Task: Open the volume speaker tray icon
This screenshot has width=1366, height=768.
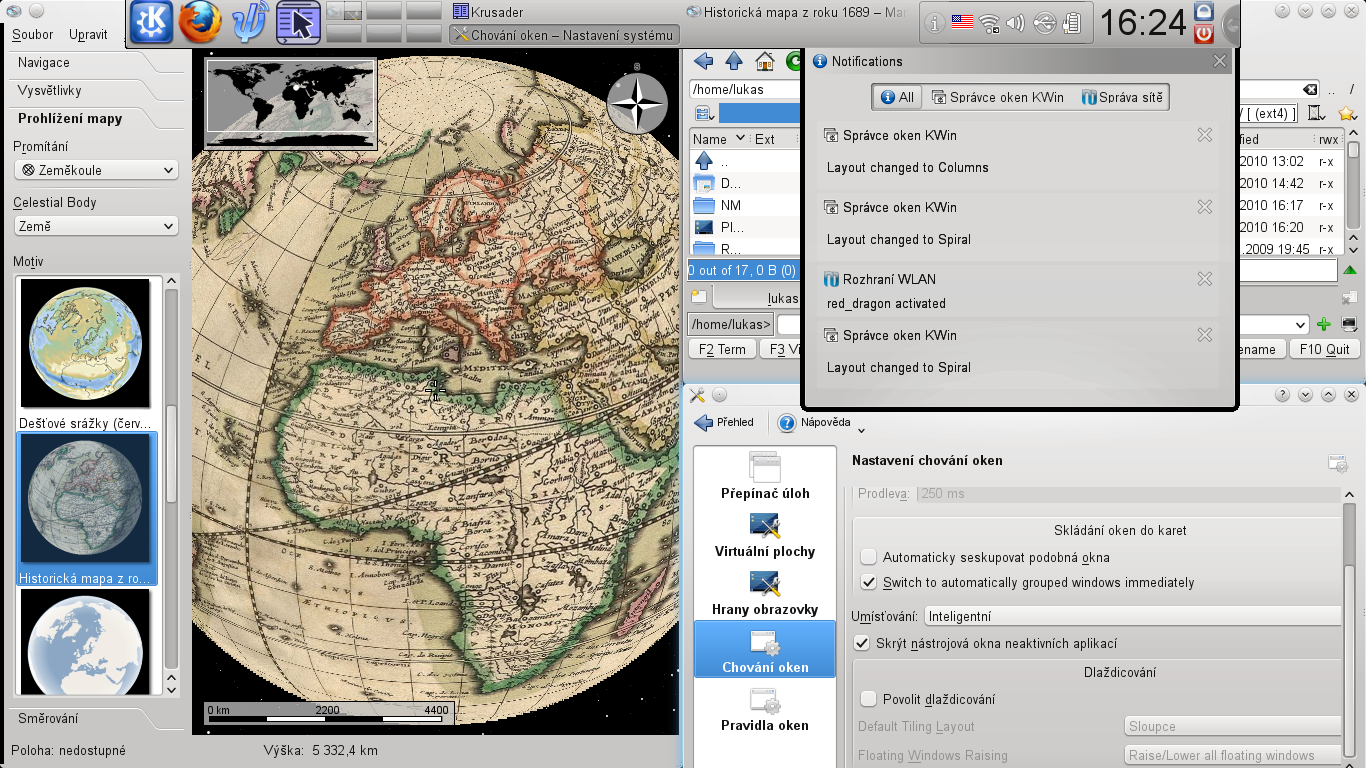Action: pyautogui.click(x=1016, y=22)
